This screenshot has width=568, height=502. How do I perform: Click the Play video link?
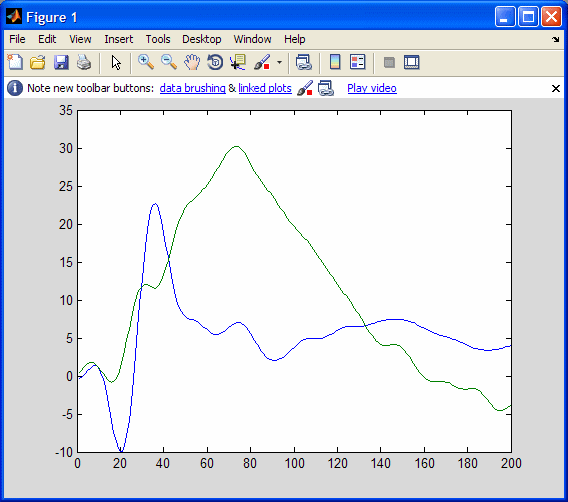(372, 88)
